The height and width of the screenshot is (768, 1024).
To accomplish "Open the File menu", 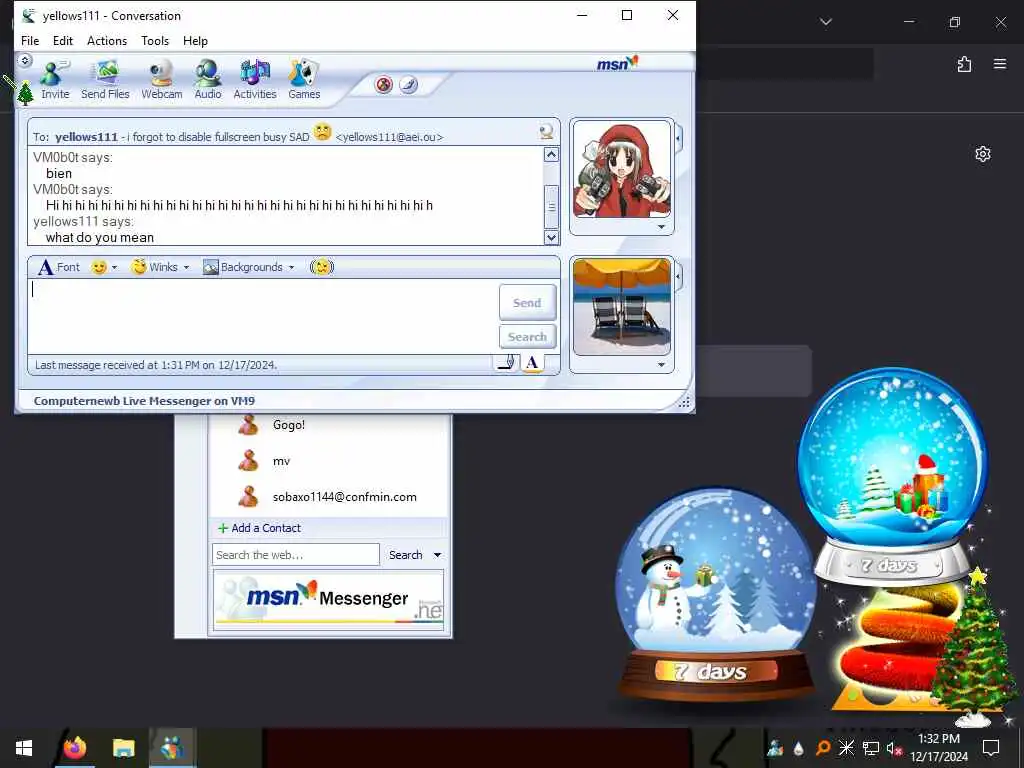I will tap(30, 40).
